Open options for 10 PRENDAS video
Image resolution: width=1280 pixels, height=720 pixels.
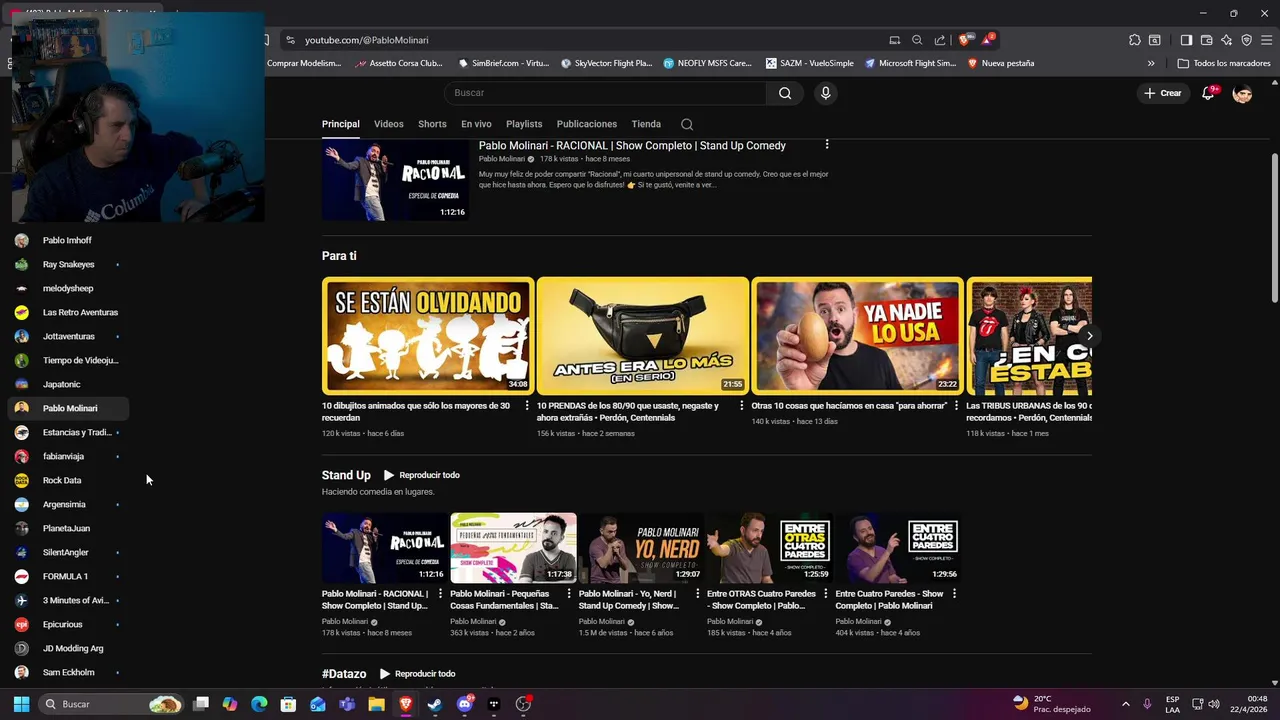pyautogui.click(x=741, y=406)
